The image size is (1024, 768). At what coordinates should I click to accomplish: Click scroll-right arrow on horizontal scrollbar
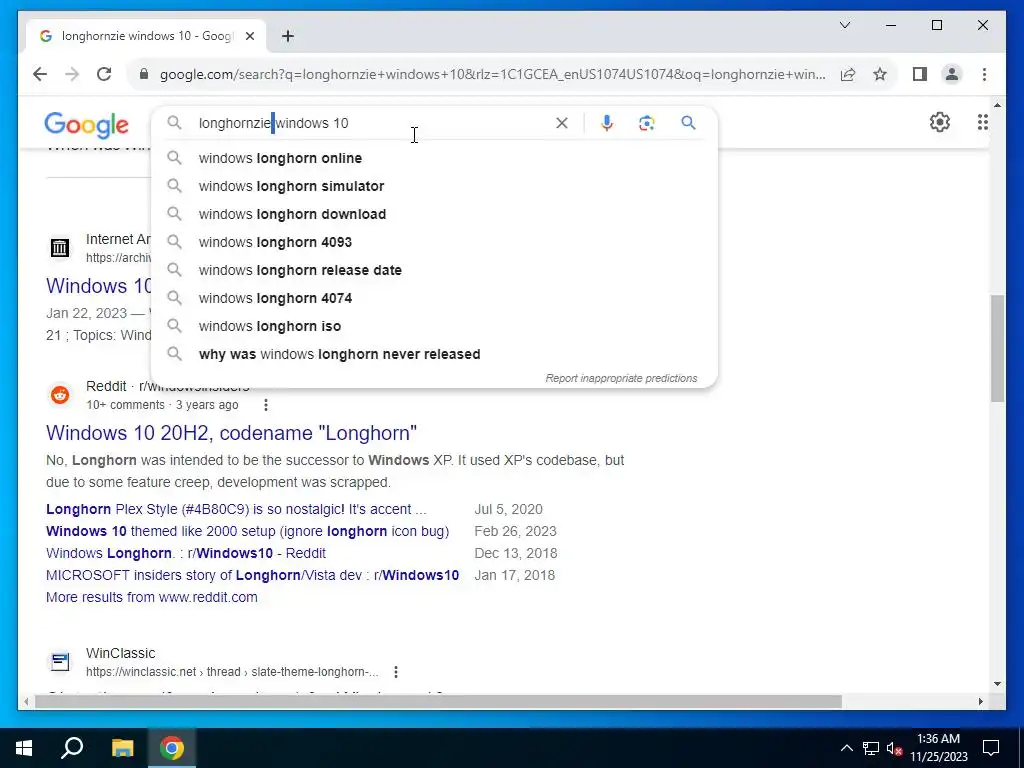point(980,702)
